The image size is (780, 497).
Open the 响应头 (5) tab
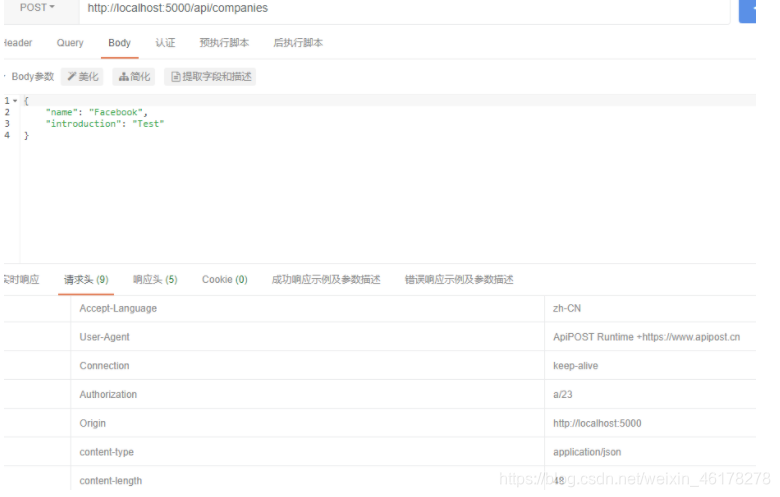pyautogui.click(x=155, y=280)
